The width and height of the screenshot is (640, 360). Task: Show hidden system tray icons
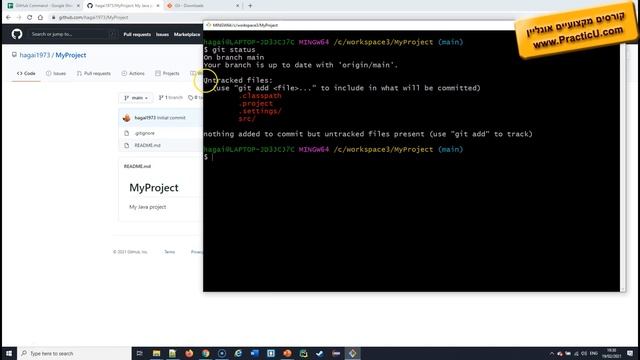tap(552, 353)
